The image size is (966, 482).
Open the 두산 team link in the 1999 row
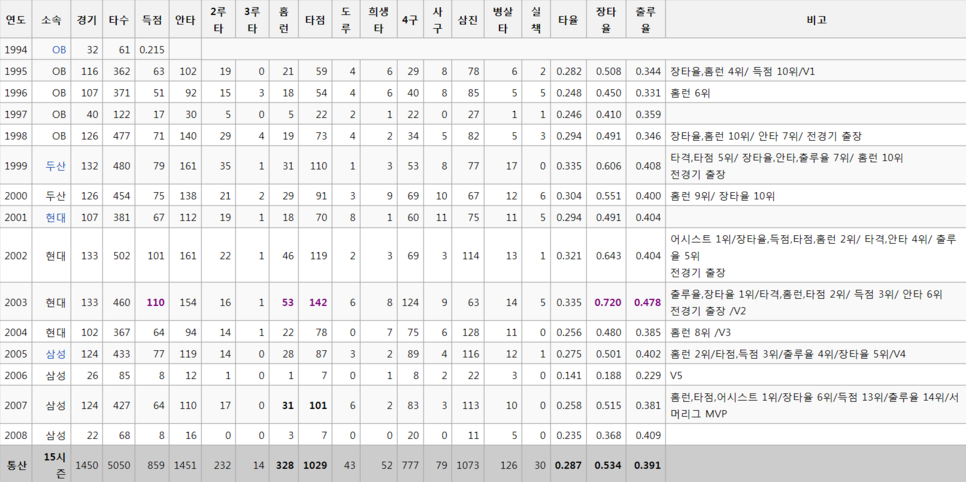[55, 166]
